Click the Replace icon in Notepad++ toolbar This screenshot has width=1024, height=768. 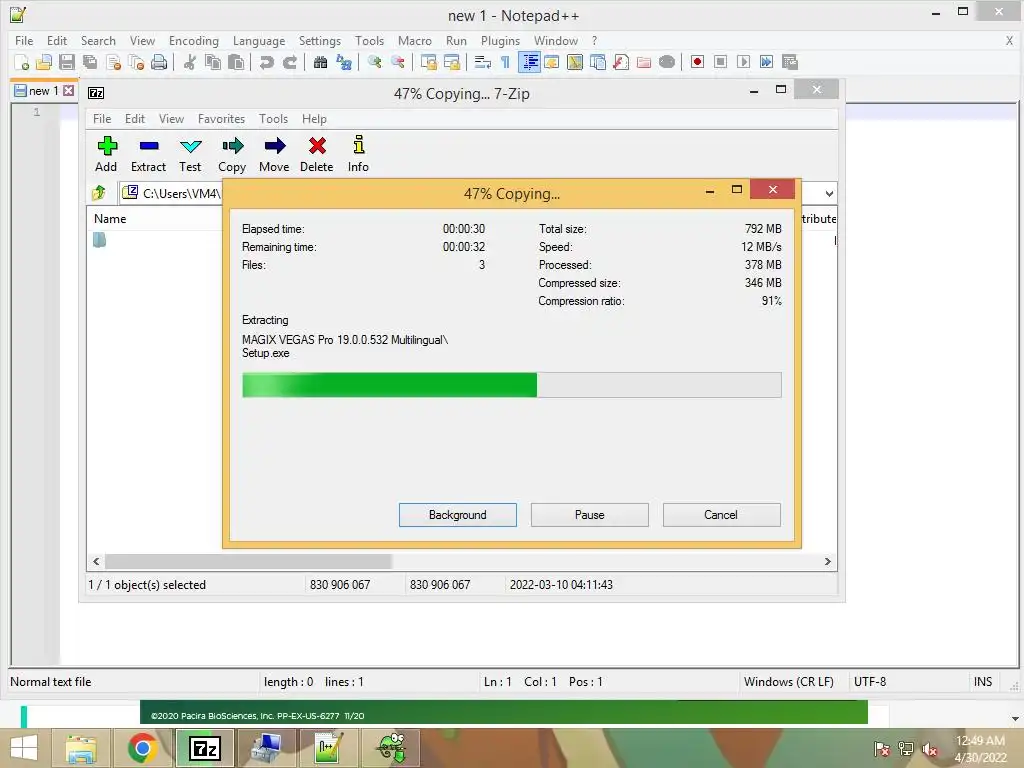(344, 62)
